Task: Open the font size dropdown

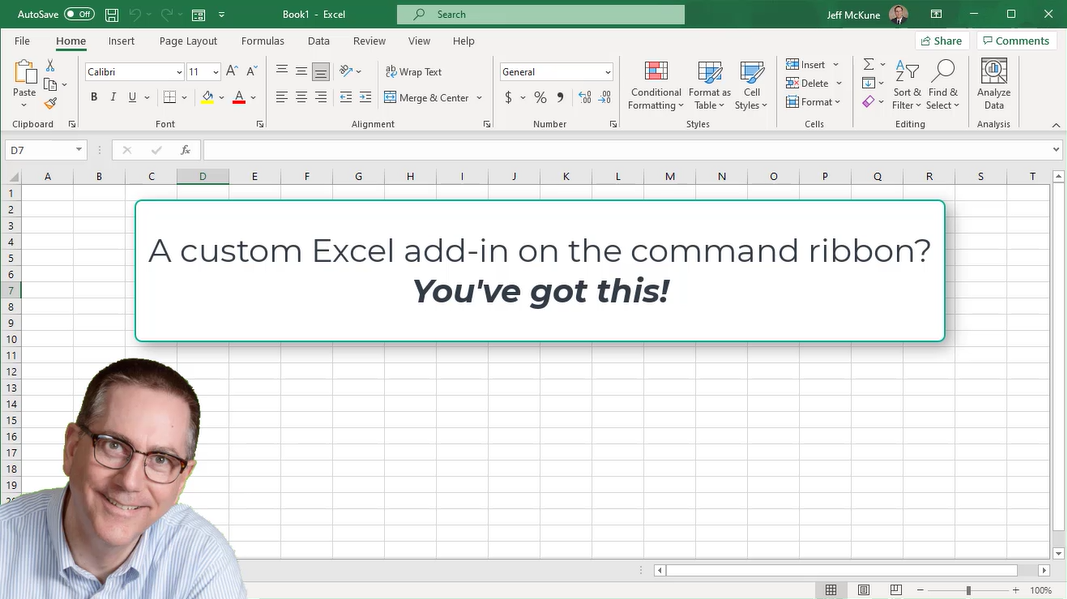Action: click(x=216, y=72)
